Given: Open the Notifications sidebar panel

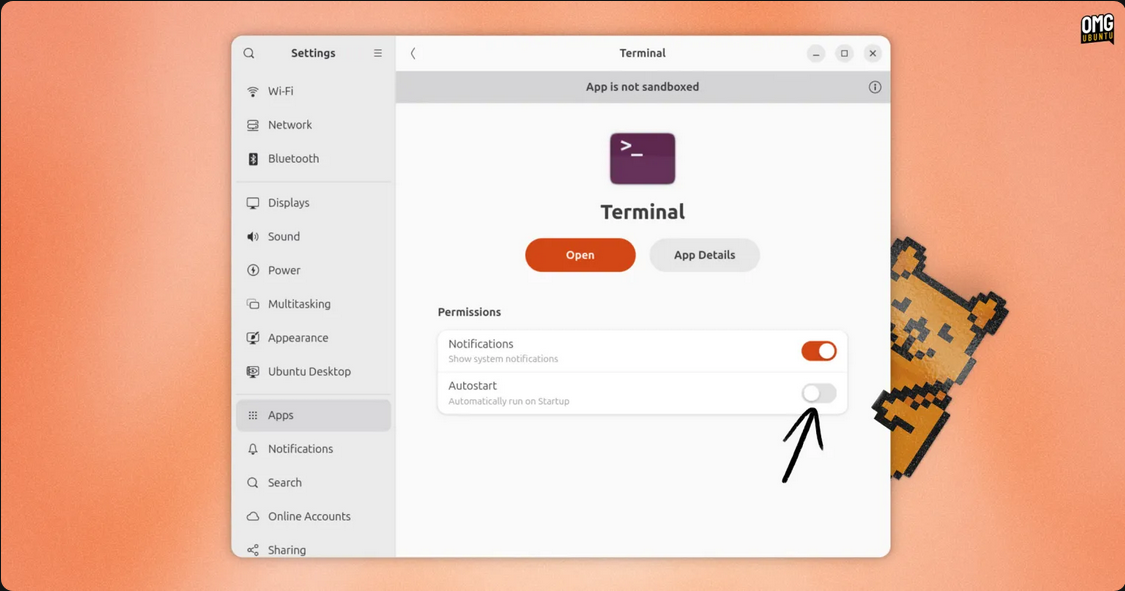Looking at the screenshot, I should 314,449.
